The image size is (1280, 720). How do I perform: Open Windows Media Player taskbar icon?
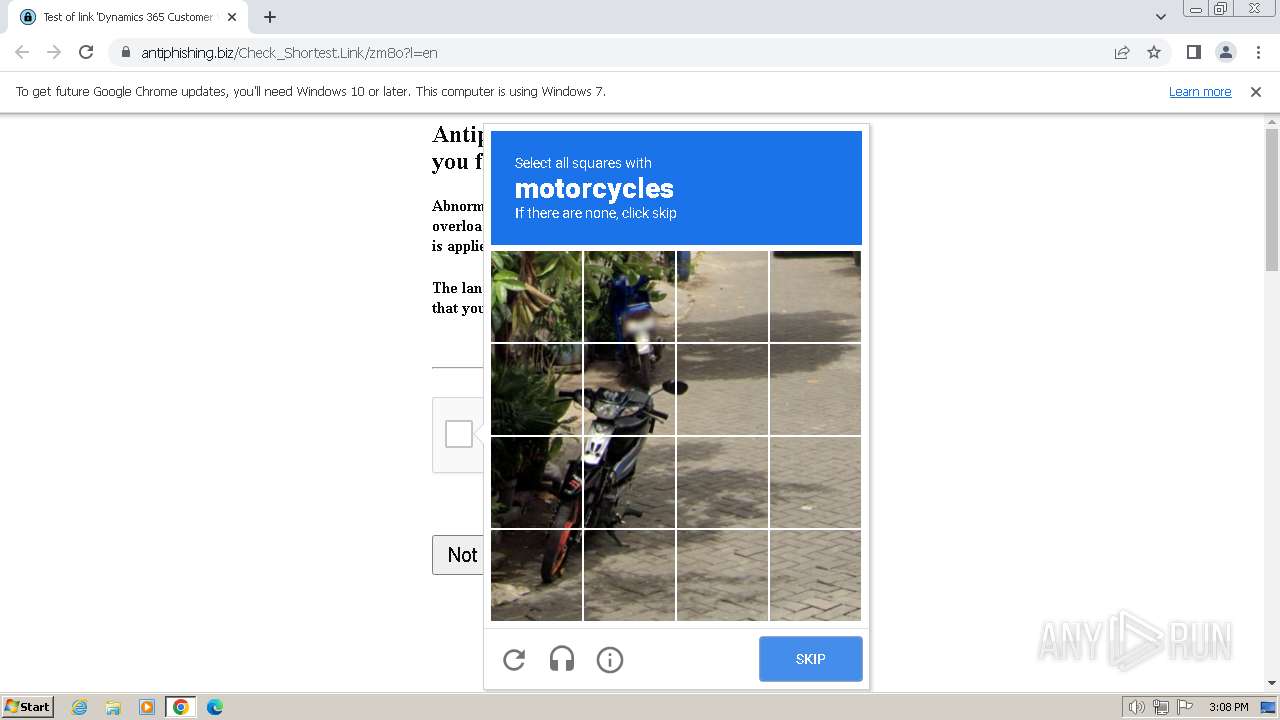tap(147, 707)
